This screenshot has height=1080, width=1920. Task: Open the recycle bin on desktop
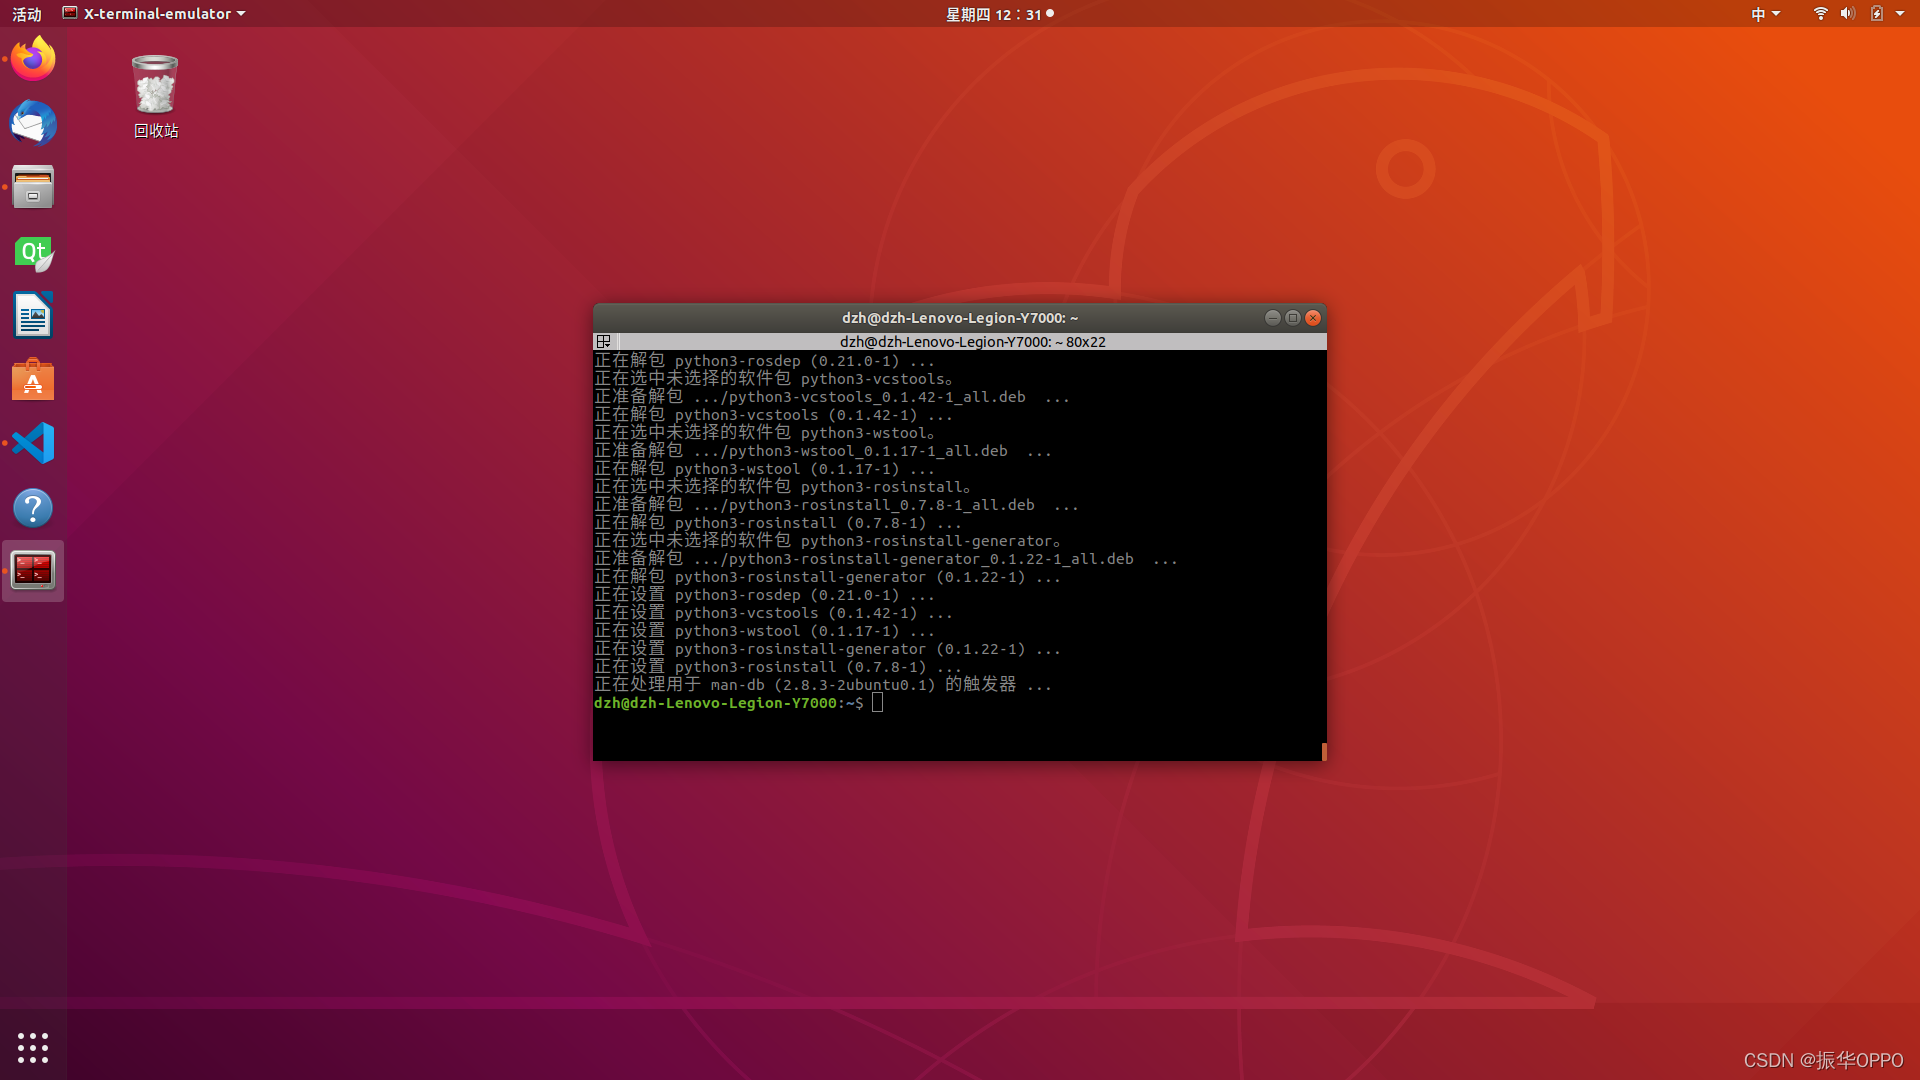pos(155,87)
